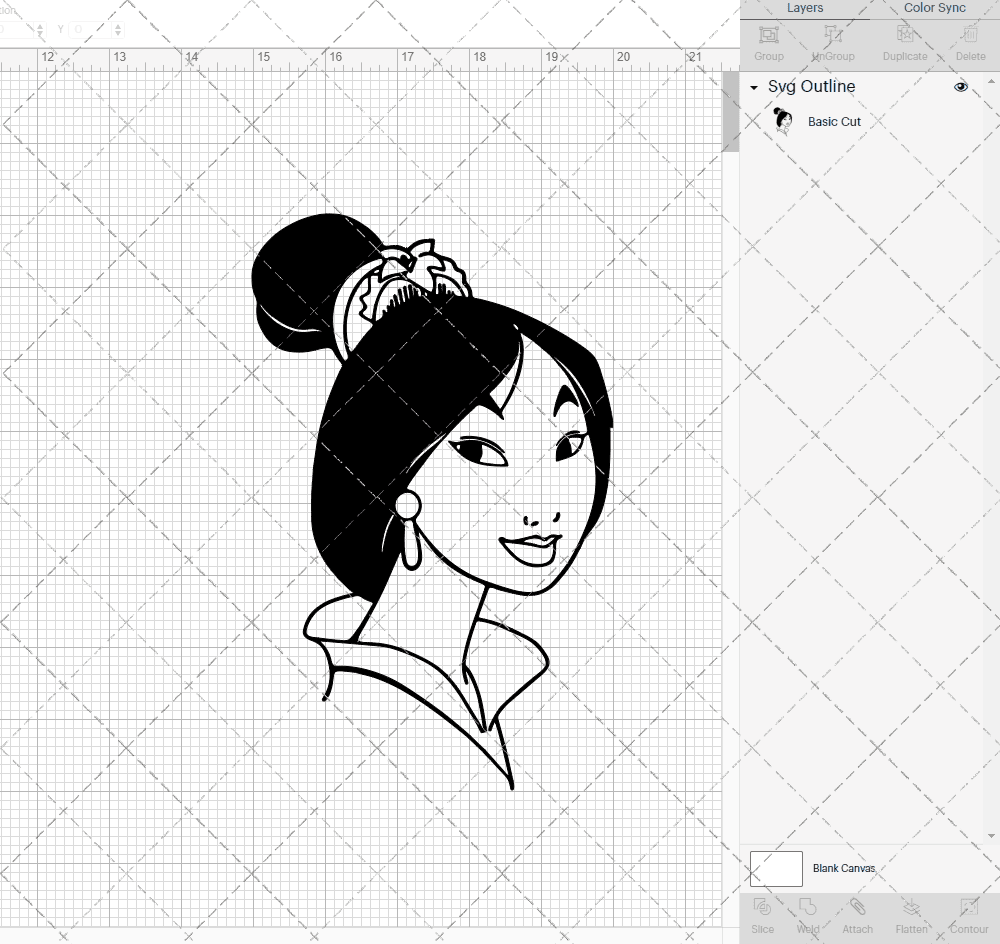The width and height of the screenshot is (1000, 944).
Task: Select the Slice tool
Action: coord(762,915)
